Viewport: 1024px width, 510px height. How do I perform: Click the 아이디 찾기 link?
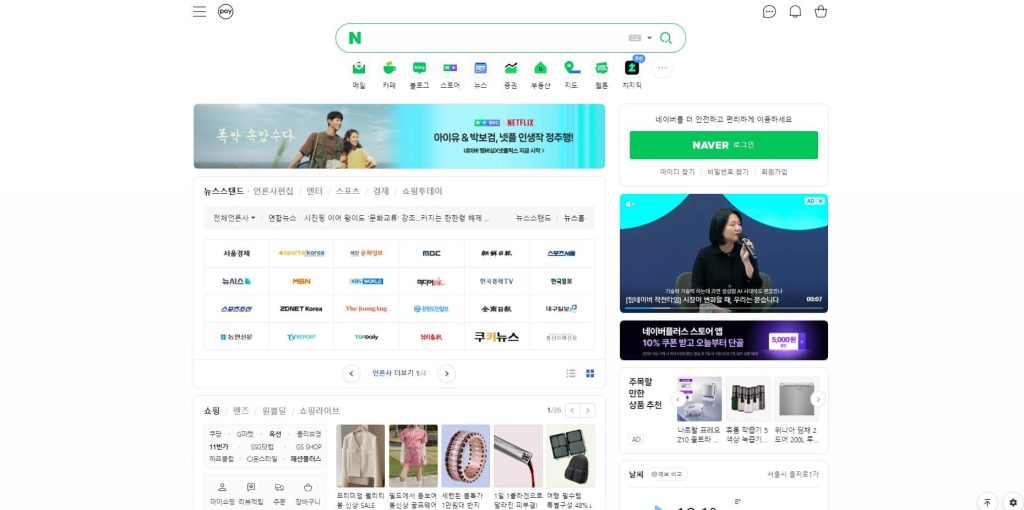coord(677,172)
